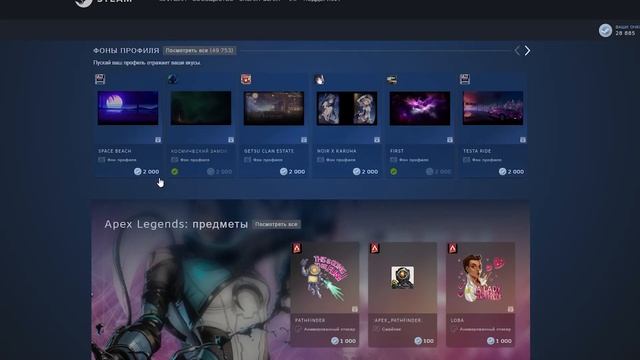Click Apex logo on Apex_Pathfinder emoticon card
The height and width of the screenshot is (360, 640).
click(x=375, y=248)
